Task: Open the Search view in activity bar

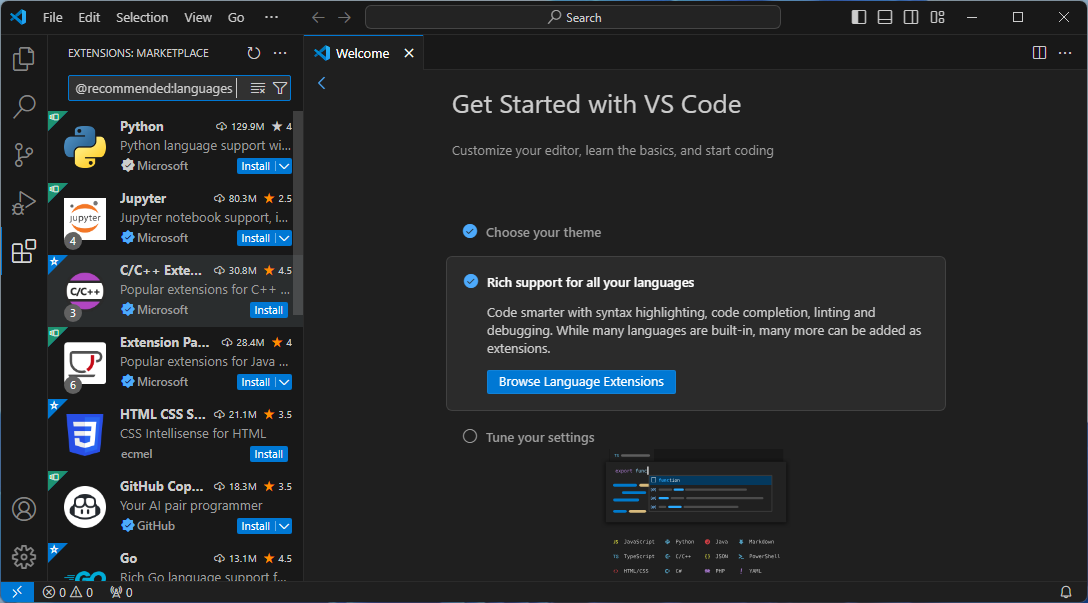Action: click(24, 107)
